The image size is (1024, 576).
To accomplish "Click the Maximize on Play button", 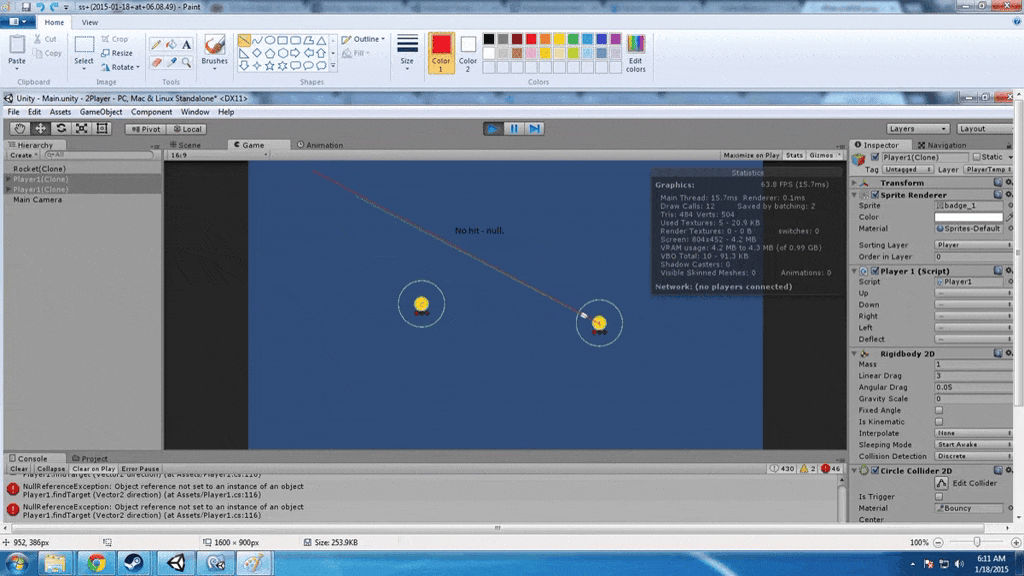I will tap(751, 155).
